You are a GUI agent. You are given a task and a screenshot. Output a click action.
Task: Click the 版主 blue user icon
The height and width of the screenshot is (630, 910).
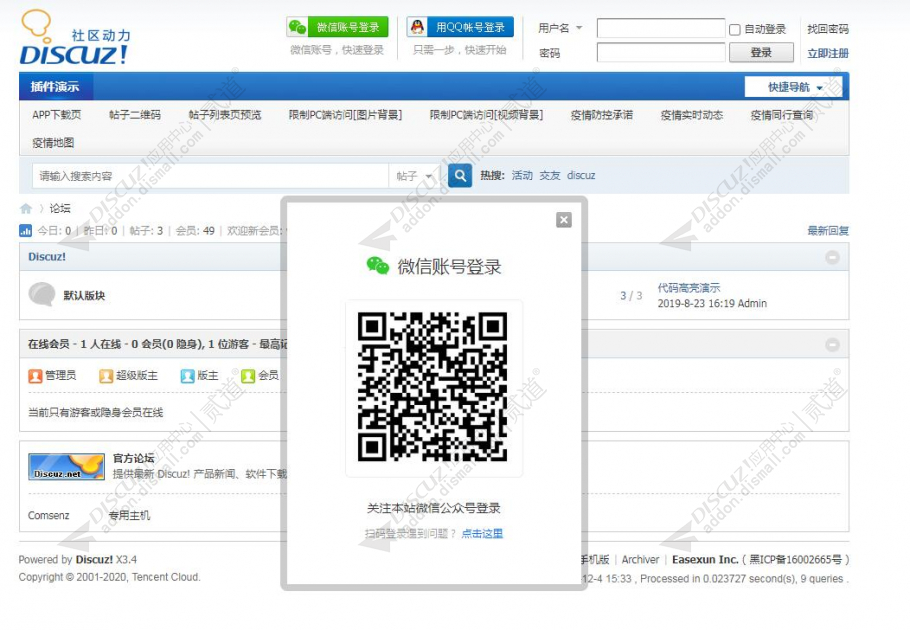coord(187,376)
